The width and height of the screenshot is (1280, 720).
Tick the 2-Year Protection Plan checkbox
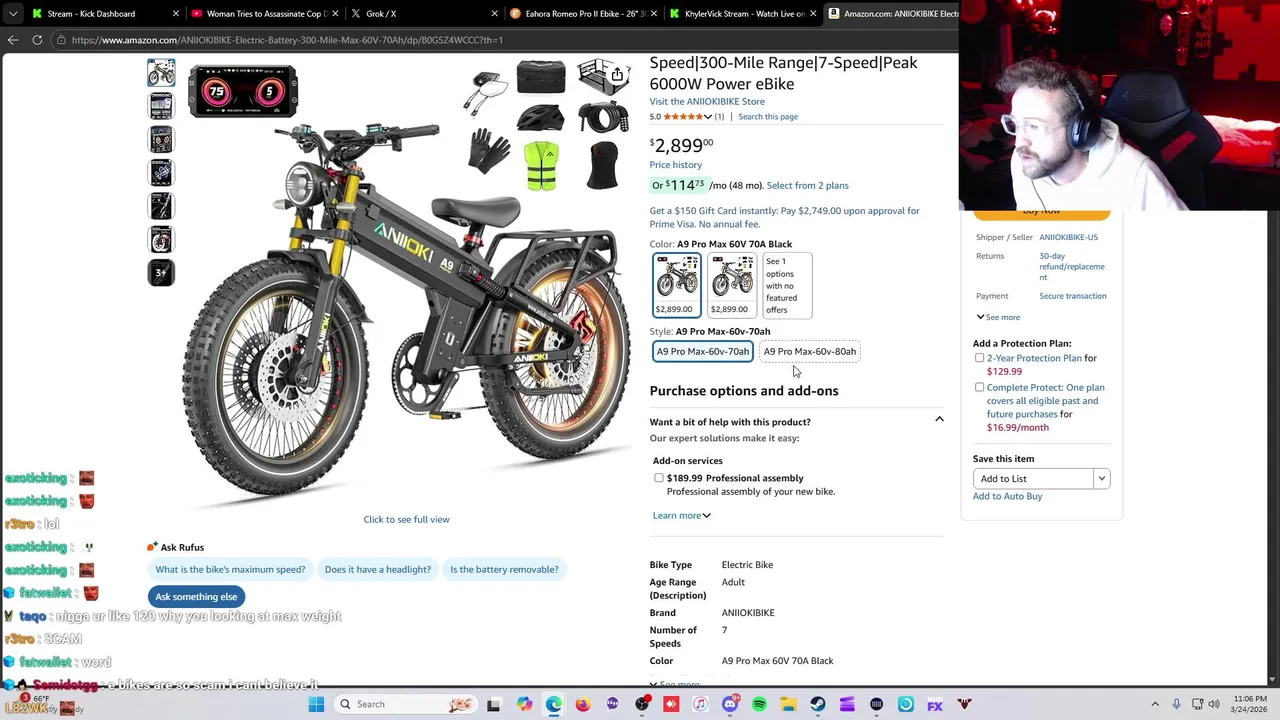point(979,358)
